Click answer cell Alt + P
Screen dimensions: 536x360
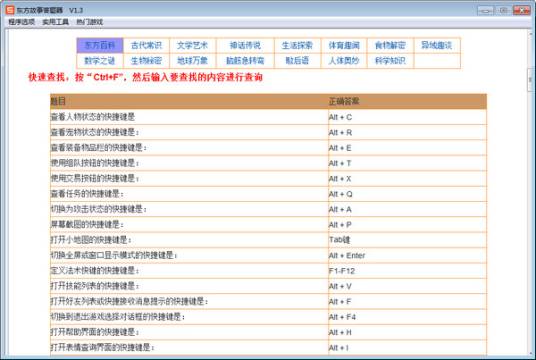coord(407,225)
